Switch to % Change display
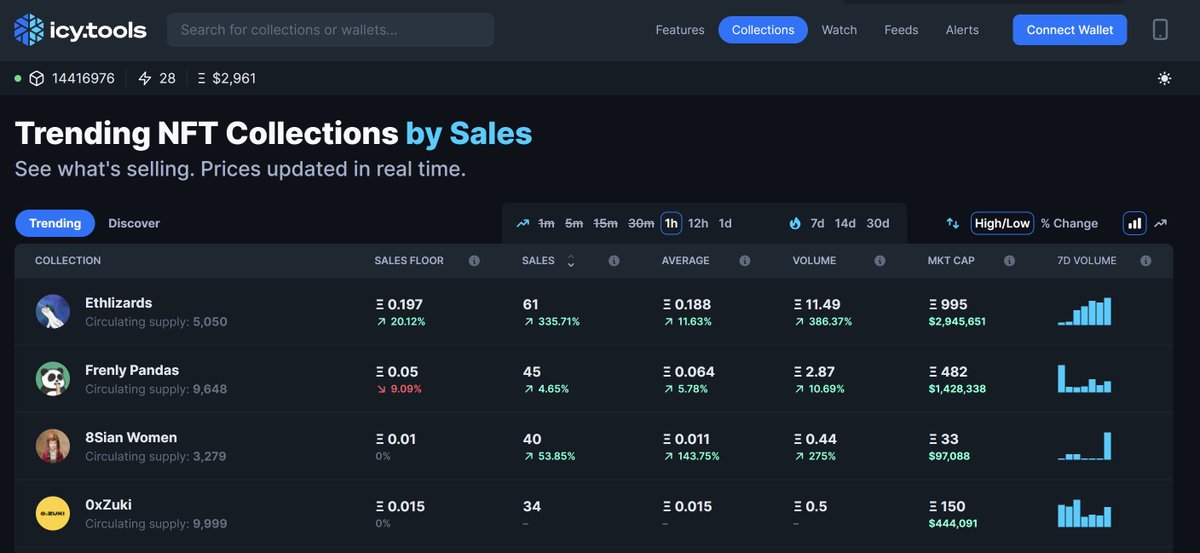Image resolution: width=1200 pixels, height=553 pixels. click(x=1069, y=223)
